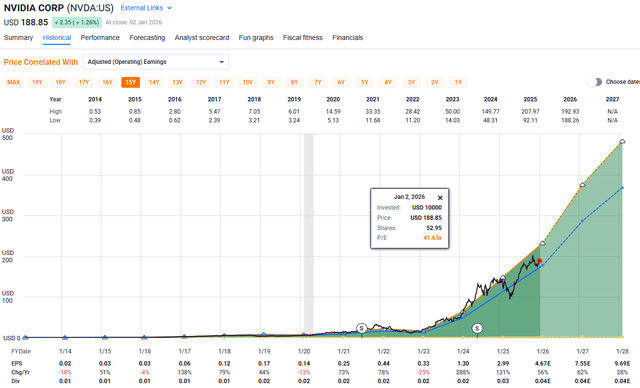Viewport: 640px width, 388px height.
Task: Select the 19Y time range
Action: [x=37, y=82]
